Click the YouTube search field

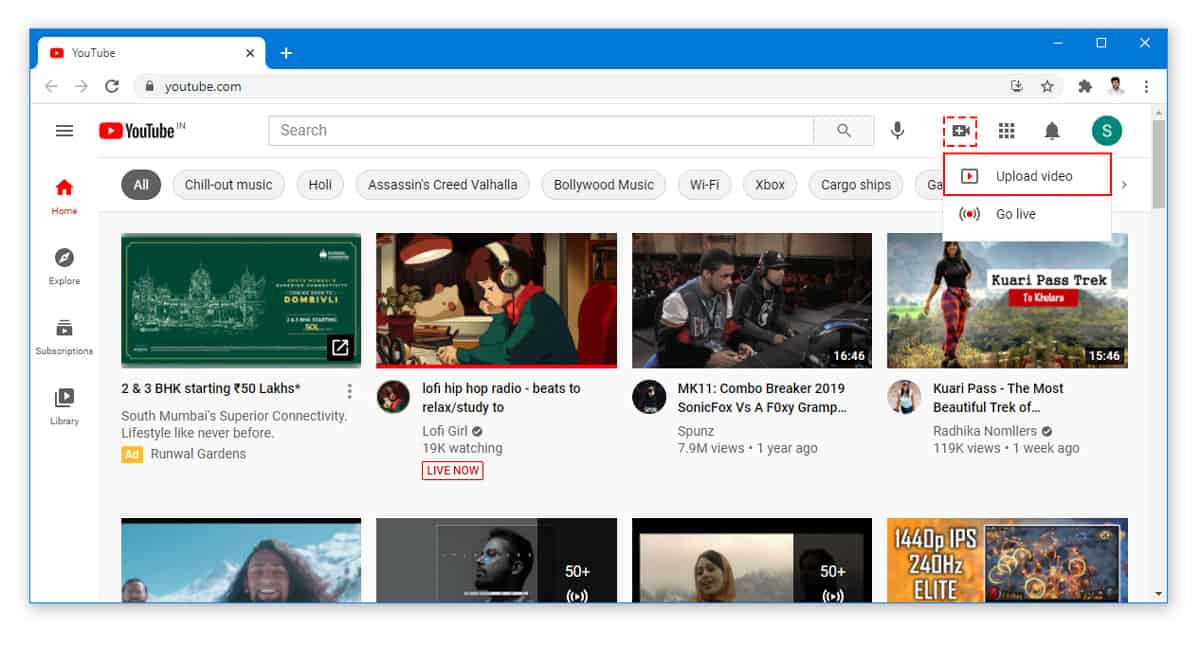pyautogui.click(x=541, y=130)
